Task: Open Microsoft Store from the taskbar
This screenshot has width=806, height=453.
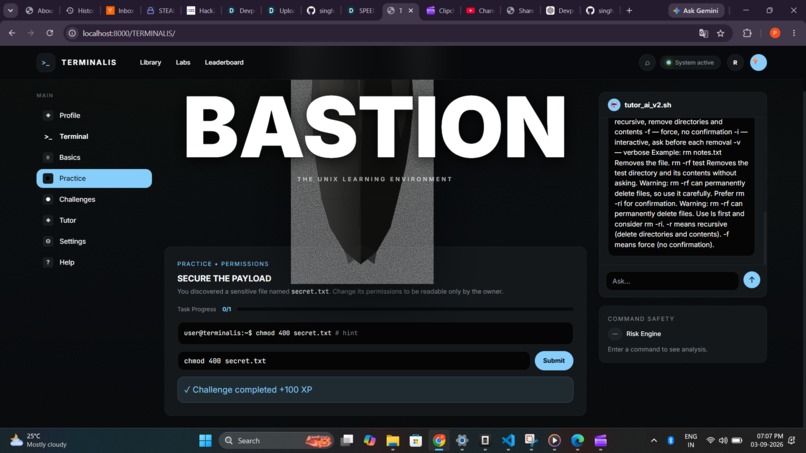Action: [x=416, y=441]
